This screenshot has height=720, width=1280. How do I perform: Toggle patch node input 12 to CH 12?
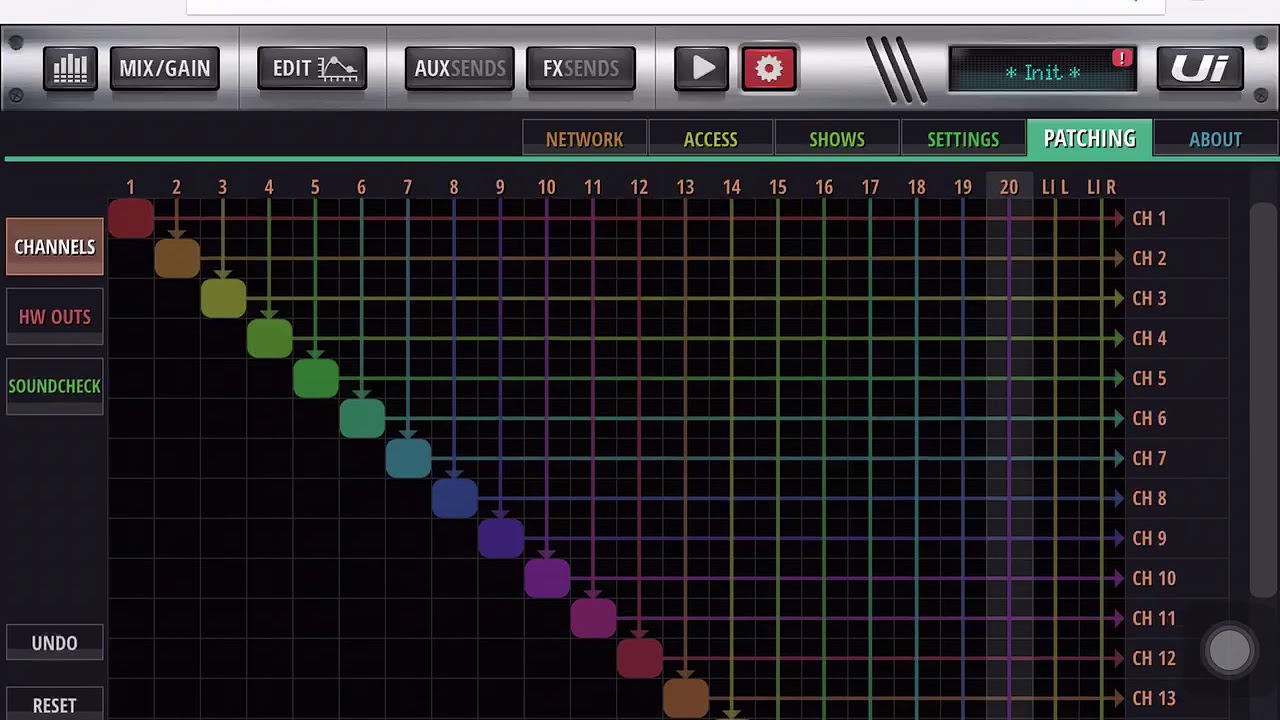pos(639,658)
